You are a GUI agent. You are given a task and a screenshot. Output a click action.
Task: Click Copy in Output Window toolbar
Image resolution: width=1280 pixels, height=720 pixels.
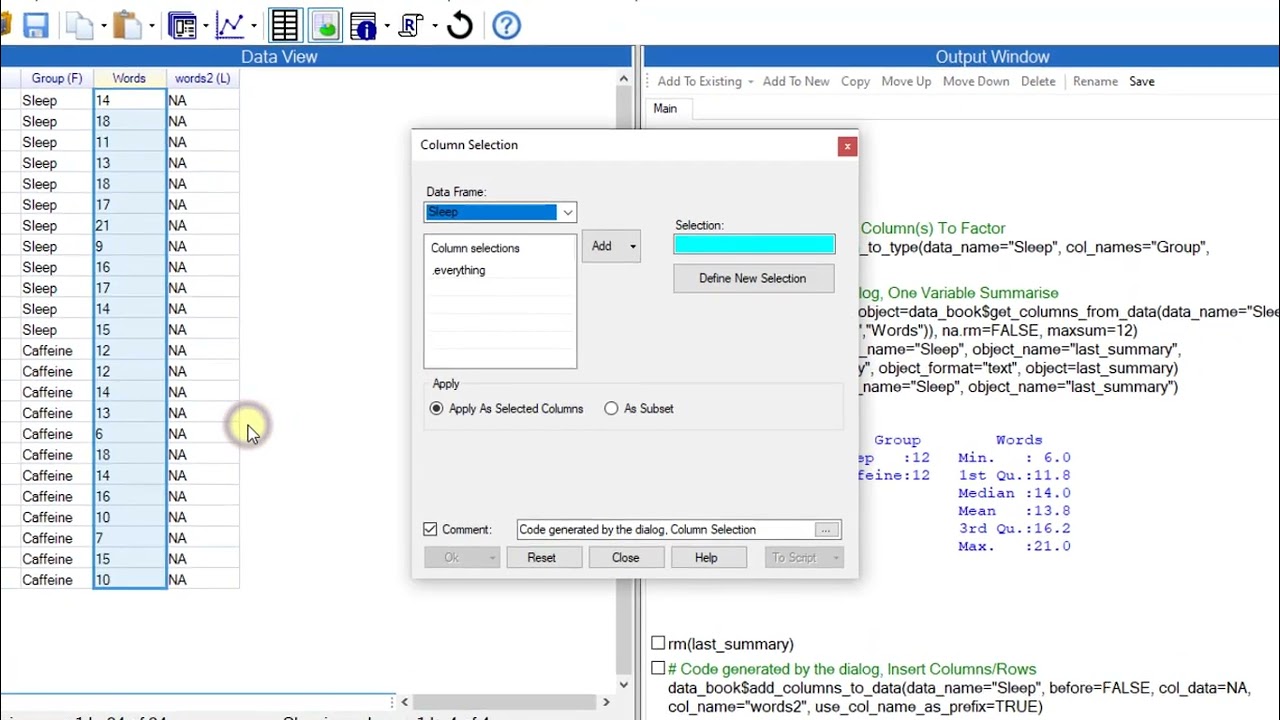coord(855,82)
